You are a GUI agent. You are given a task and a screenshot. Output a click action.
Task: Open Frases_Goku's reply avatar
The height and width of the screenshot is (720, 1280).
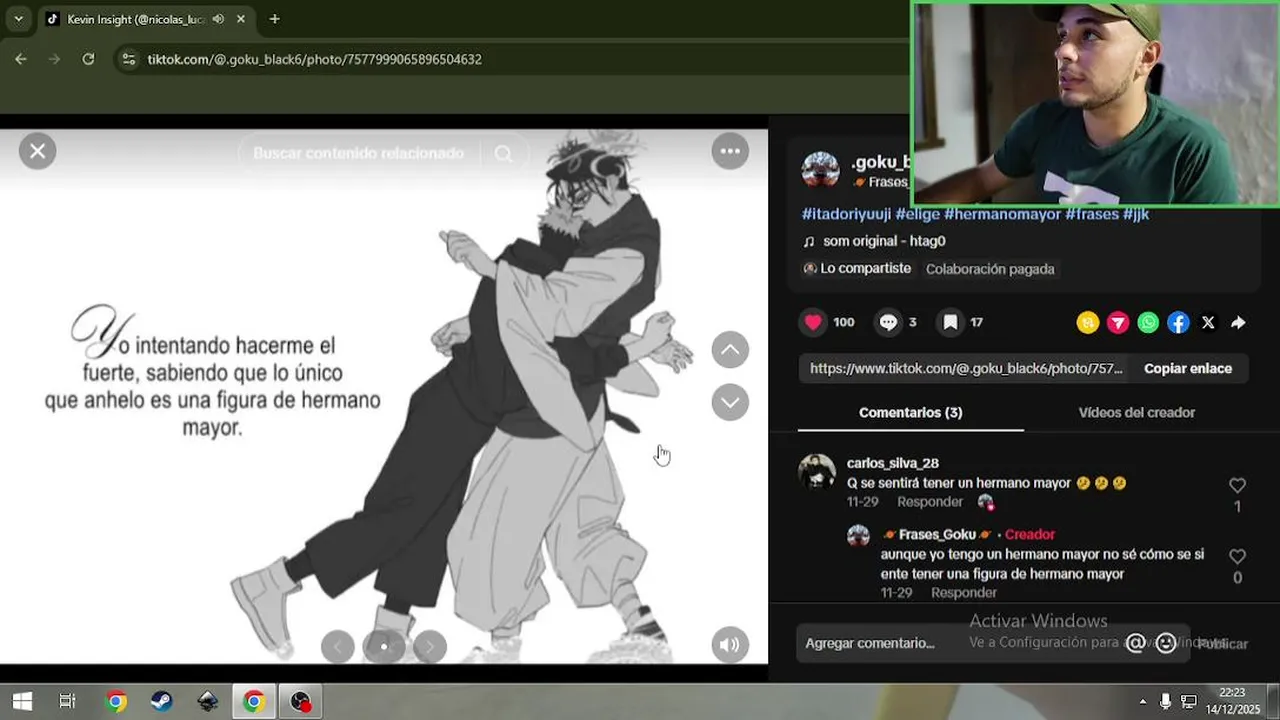click(858, 535)
